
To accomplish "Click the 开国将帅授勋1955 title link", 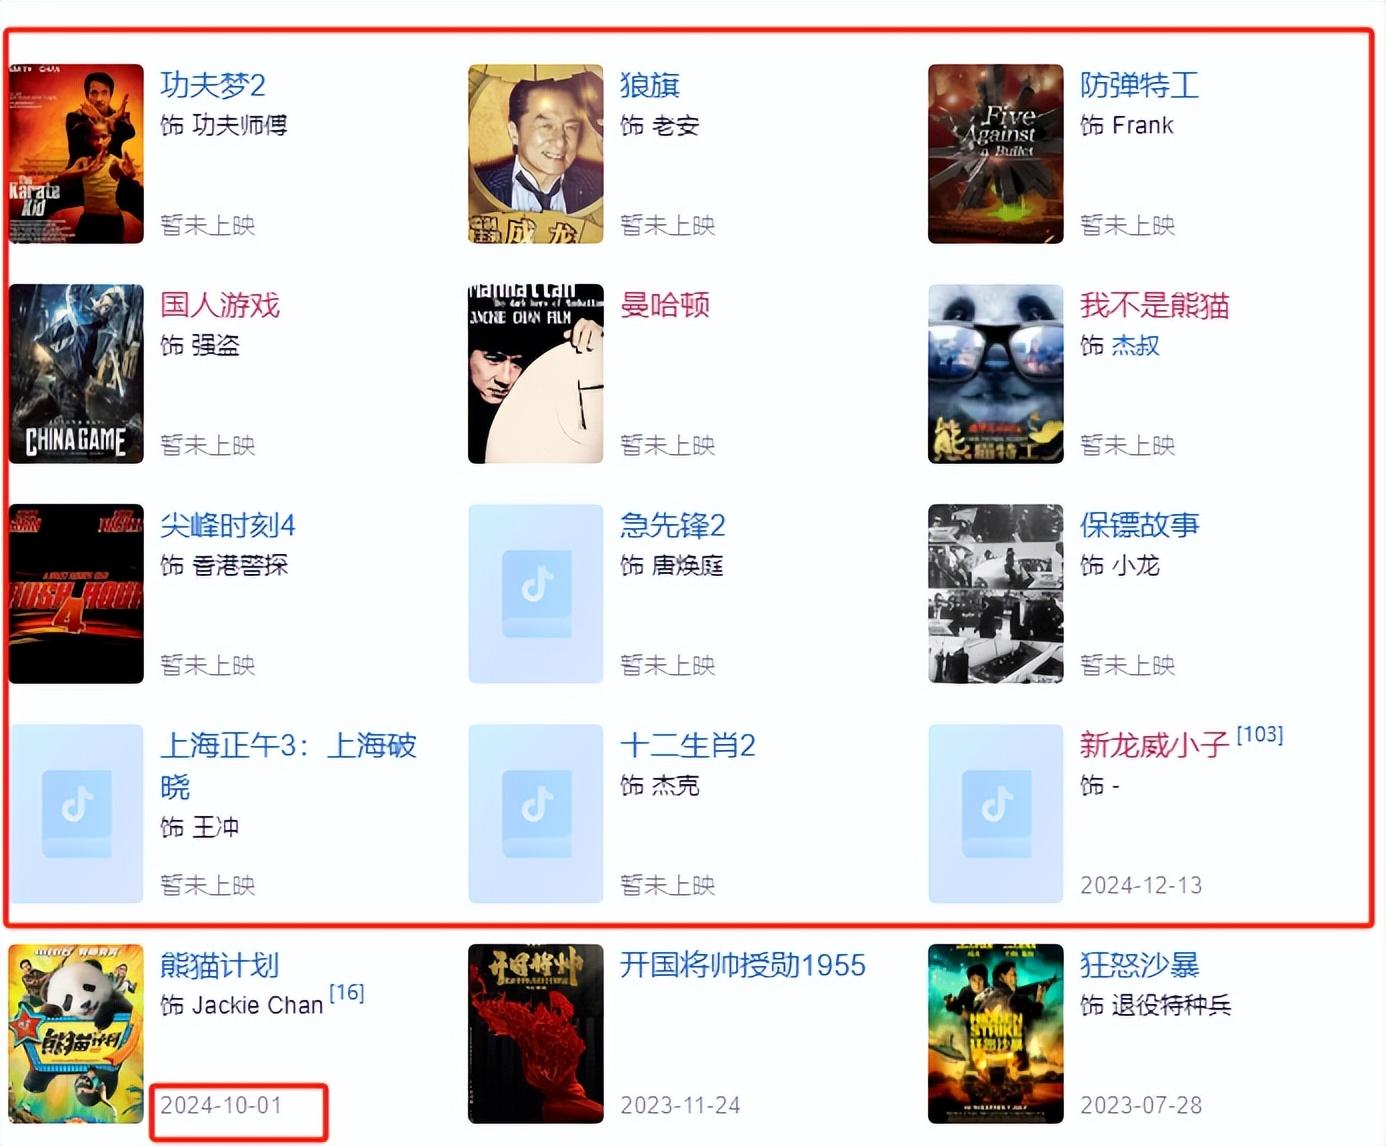I will [x=743, y=965].
